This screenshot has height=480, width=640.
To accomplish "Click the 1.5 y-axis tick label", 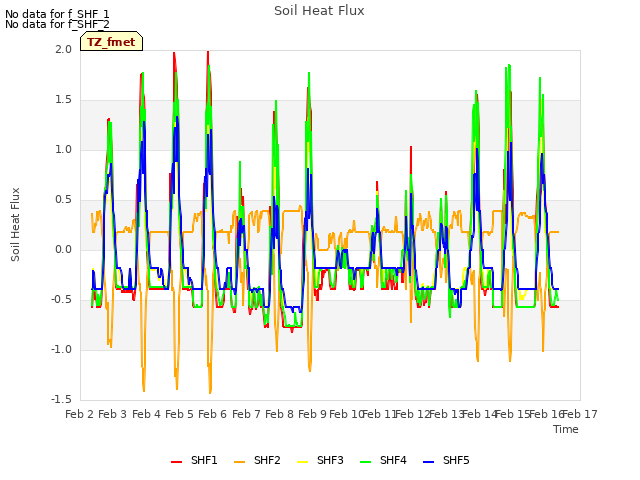I will [x=63, y=100].
